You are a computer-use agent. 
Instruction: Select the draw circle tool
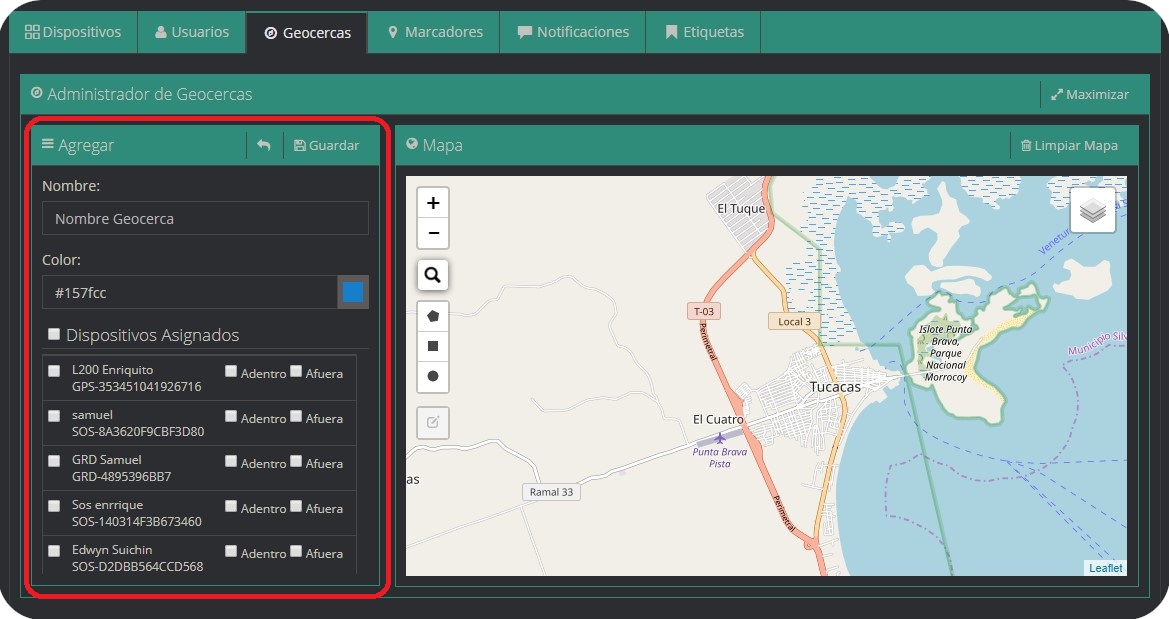click(x=432, y=376)
